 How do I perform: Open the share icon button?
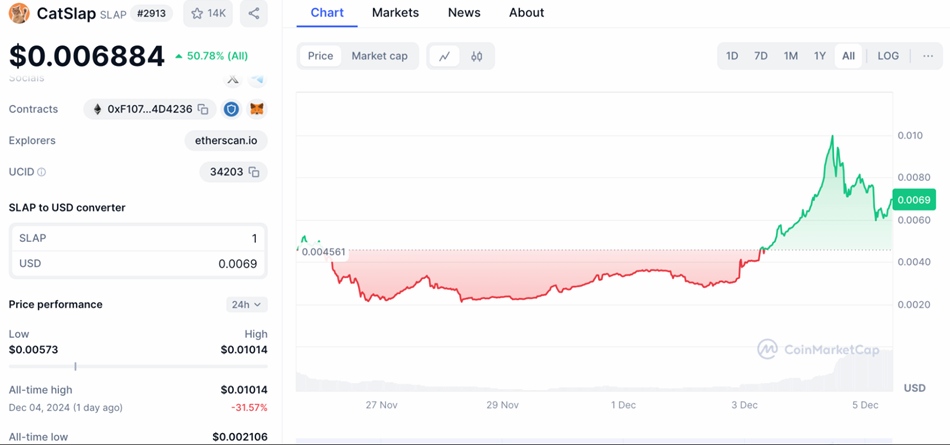tap(254, 13)
